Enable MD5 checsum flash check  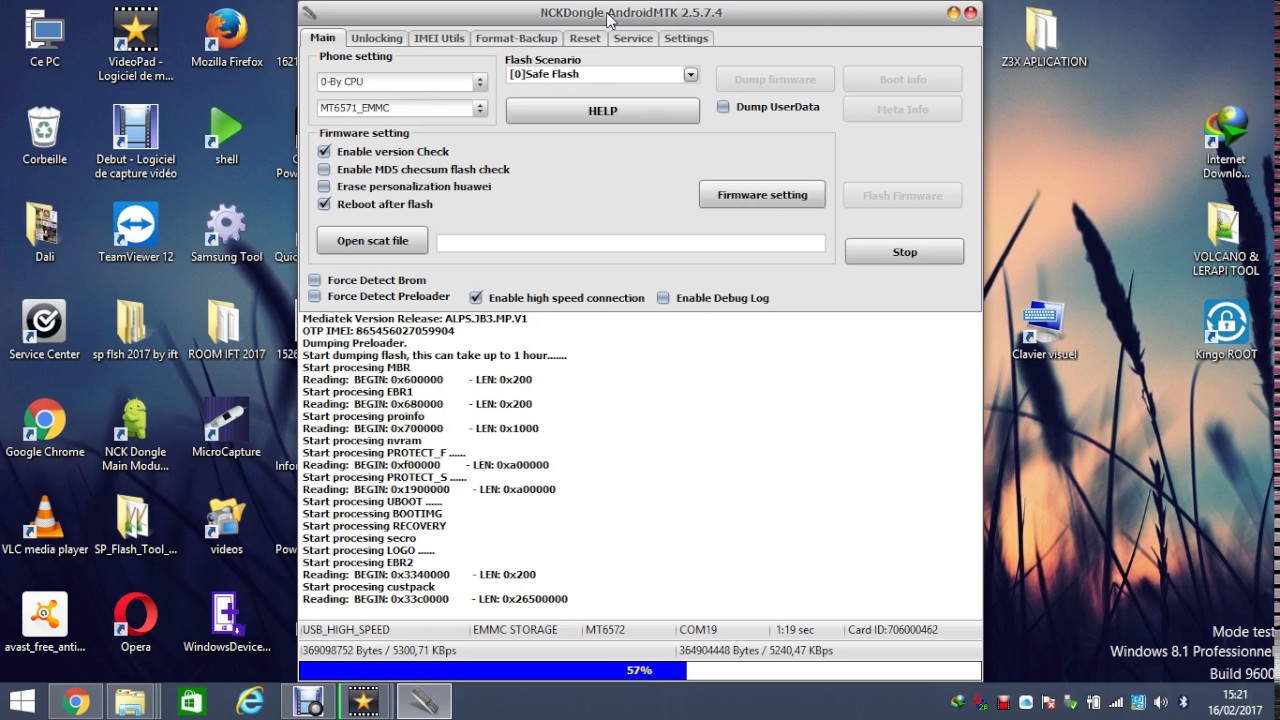pyautogui.click(x=324, y=169)
